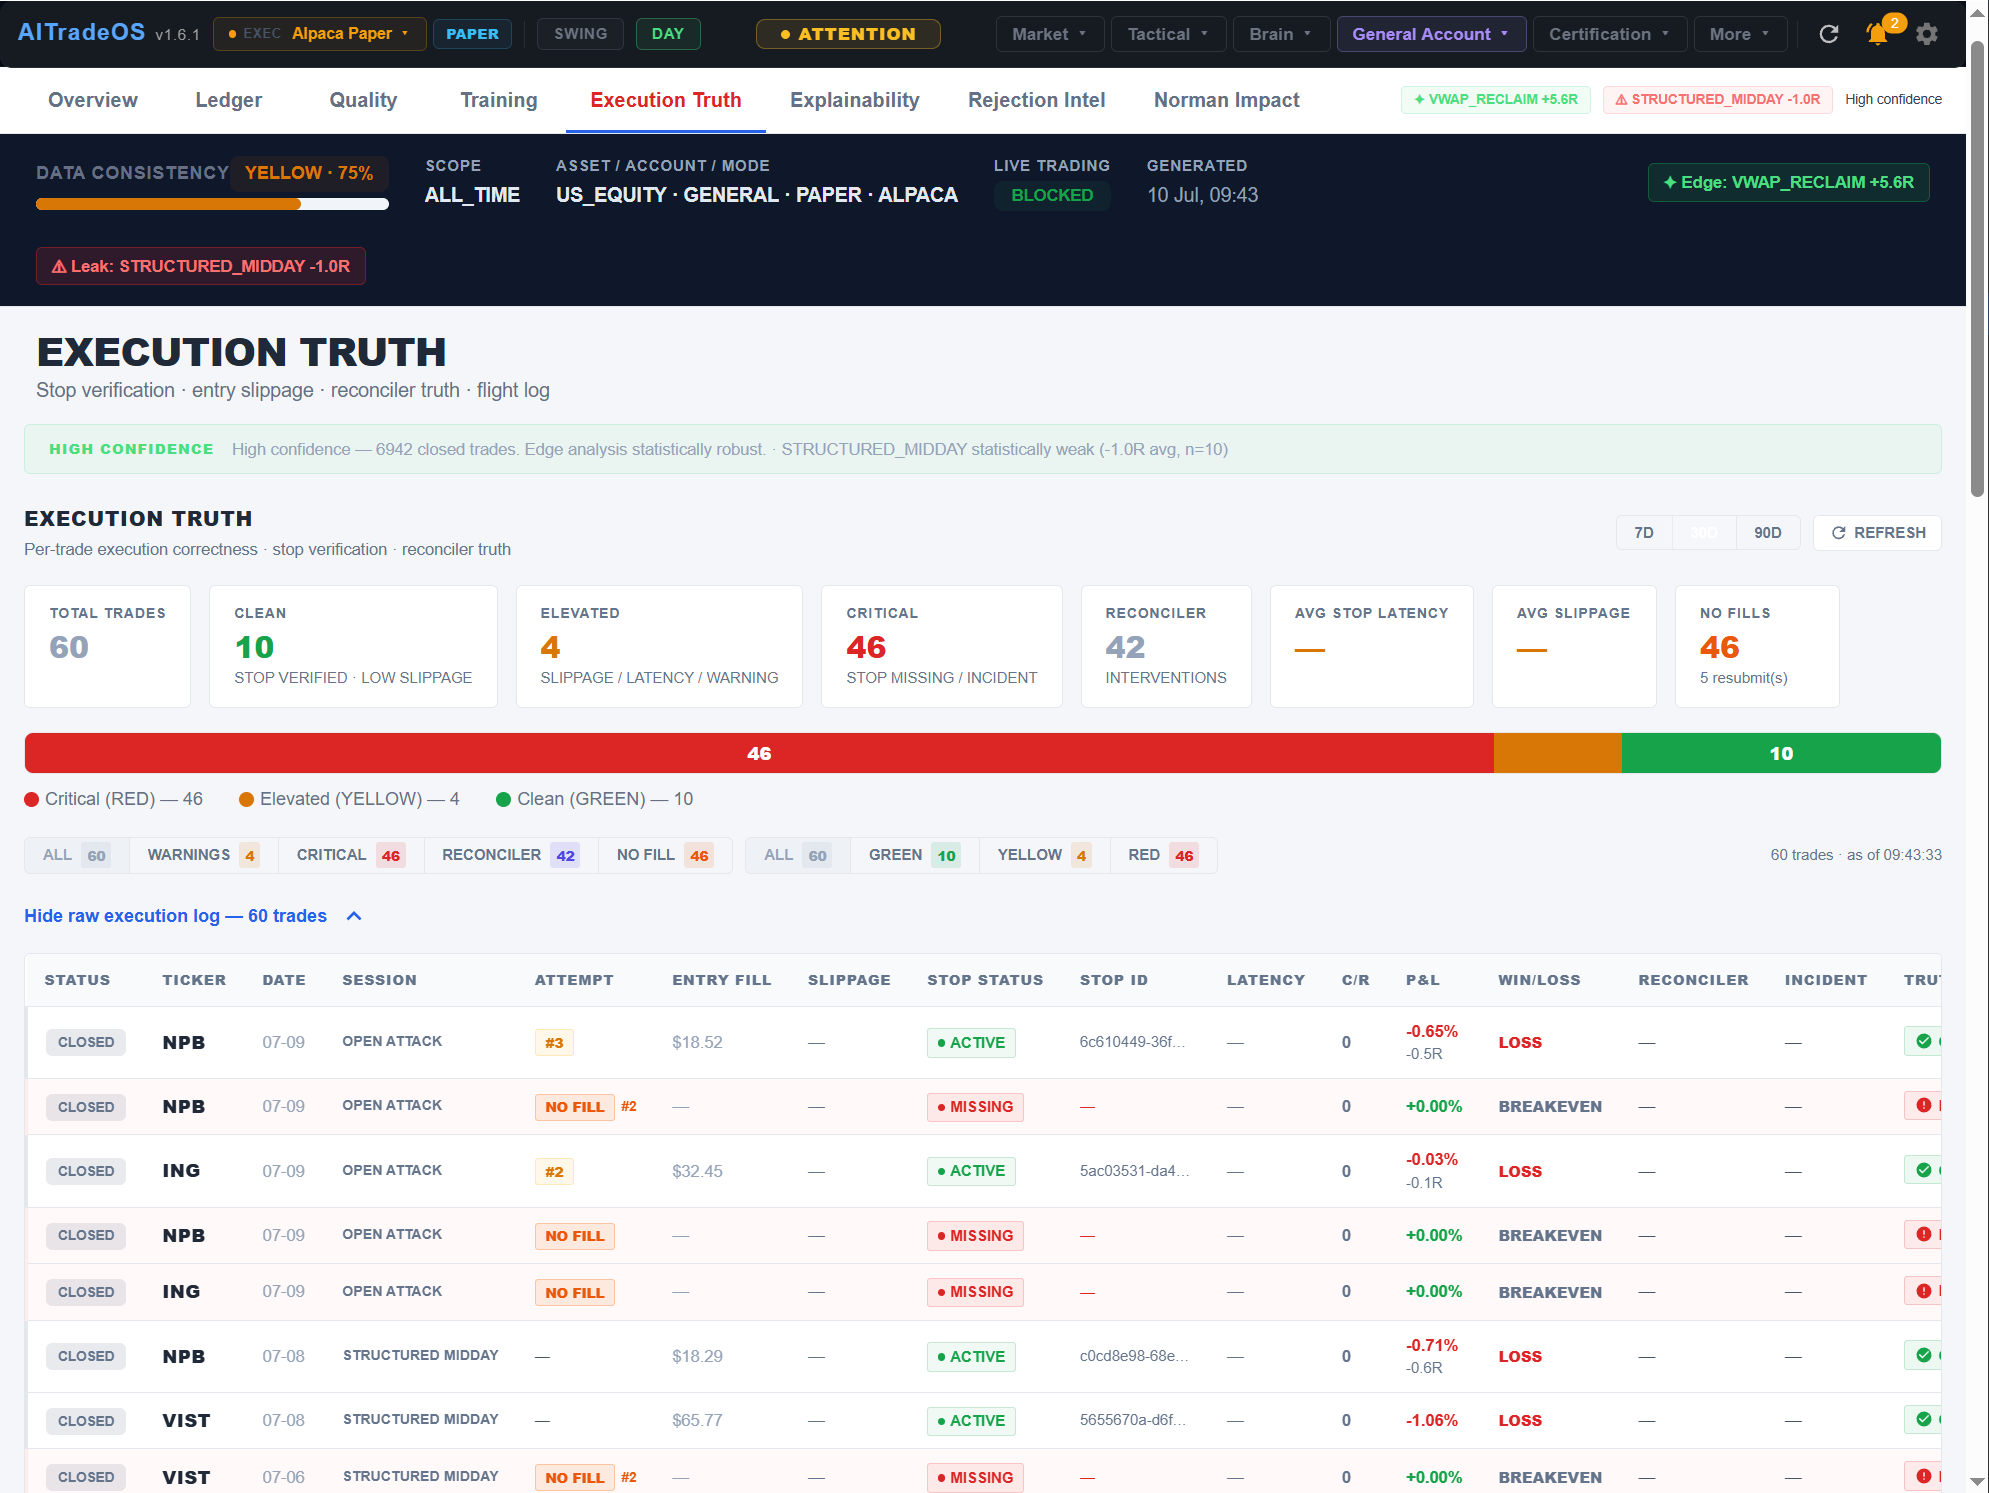Toggle PAPER mode badge
Viewport: 1989px width, 1493px height.
point(472,34)
